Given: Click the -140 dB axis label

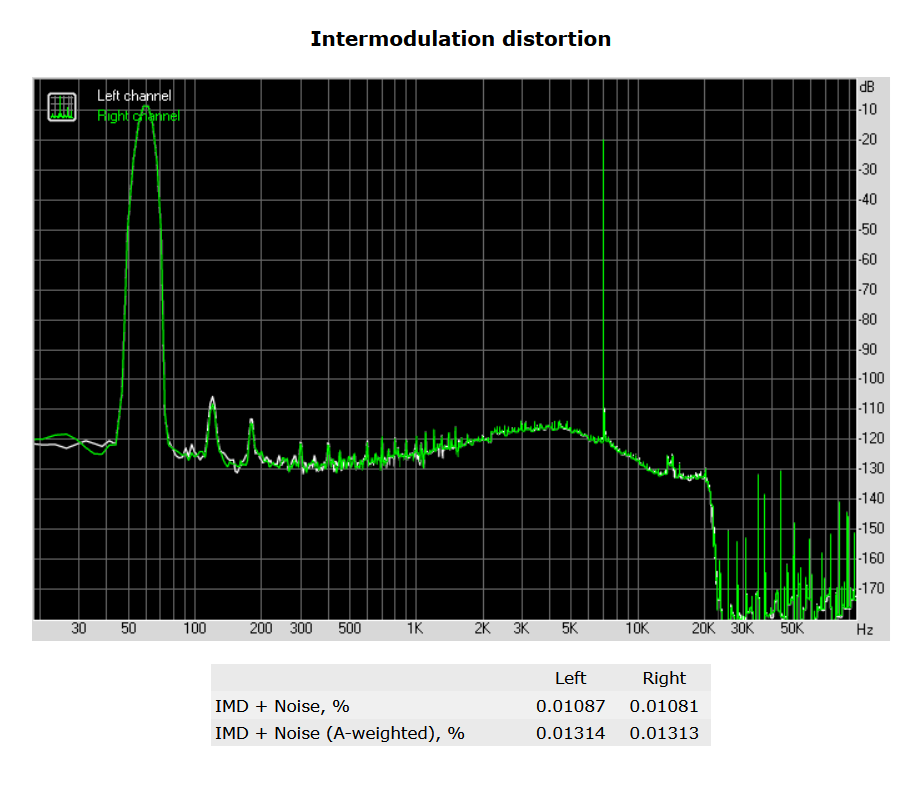Looking at the screenshot, I should pos(871,498).
